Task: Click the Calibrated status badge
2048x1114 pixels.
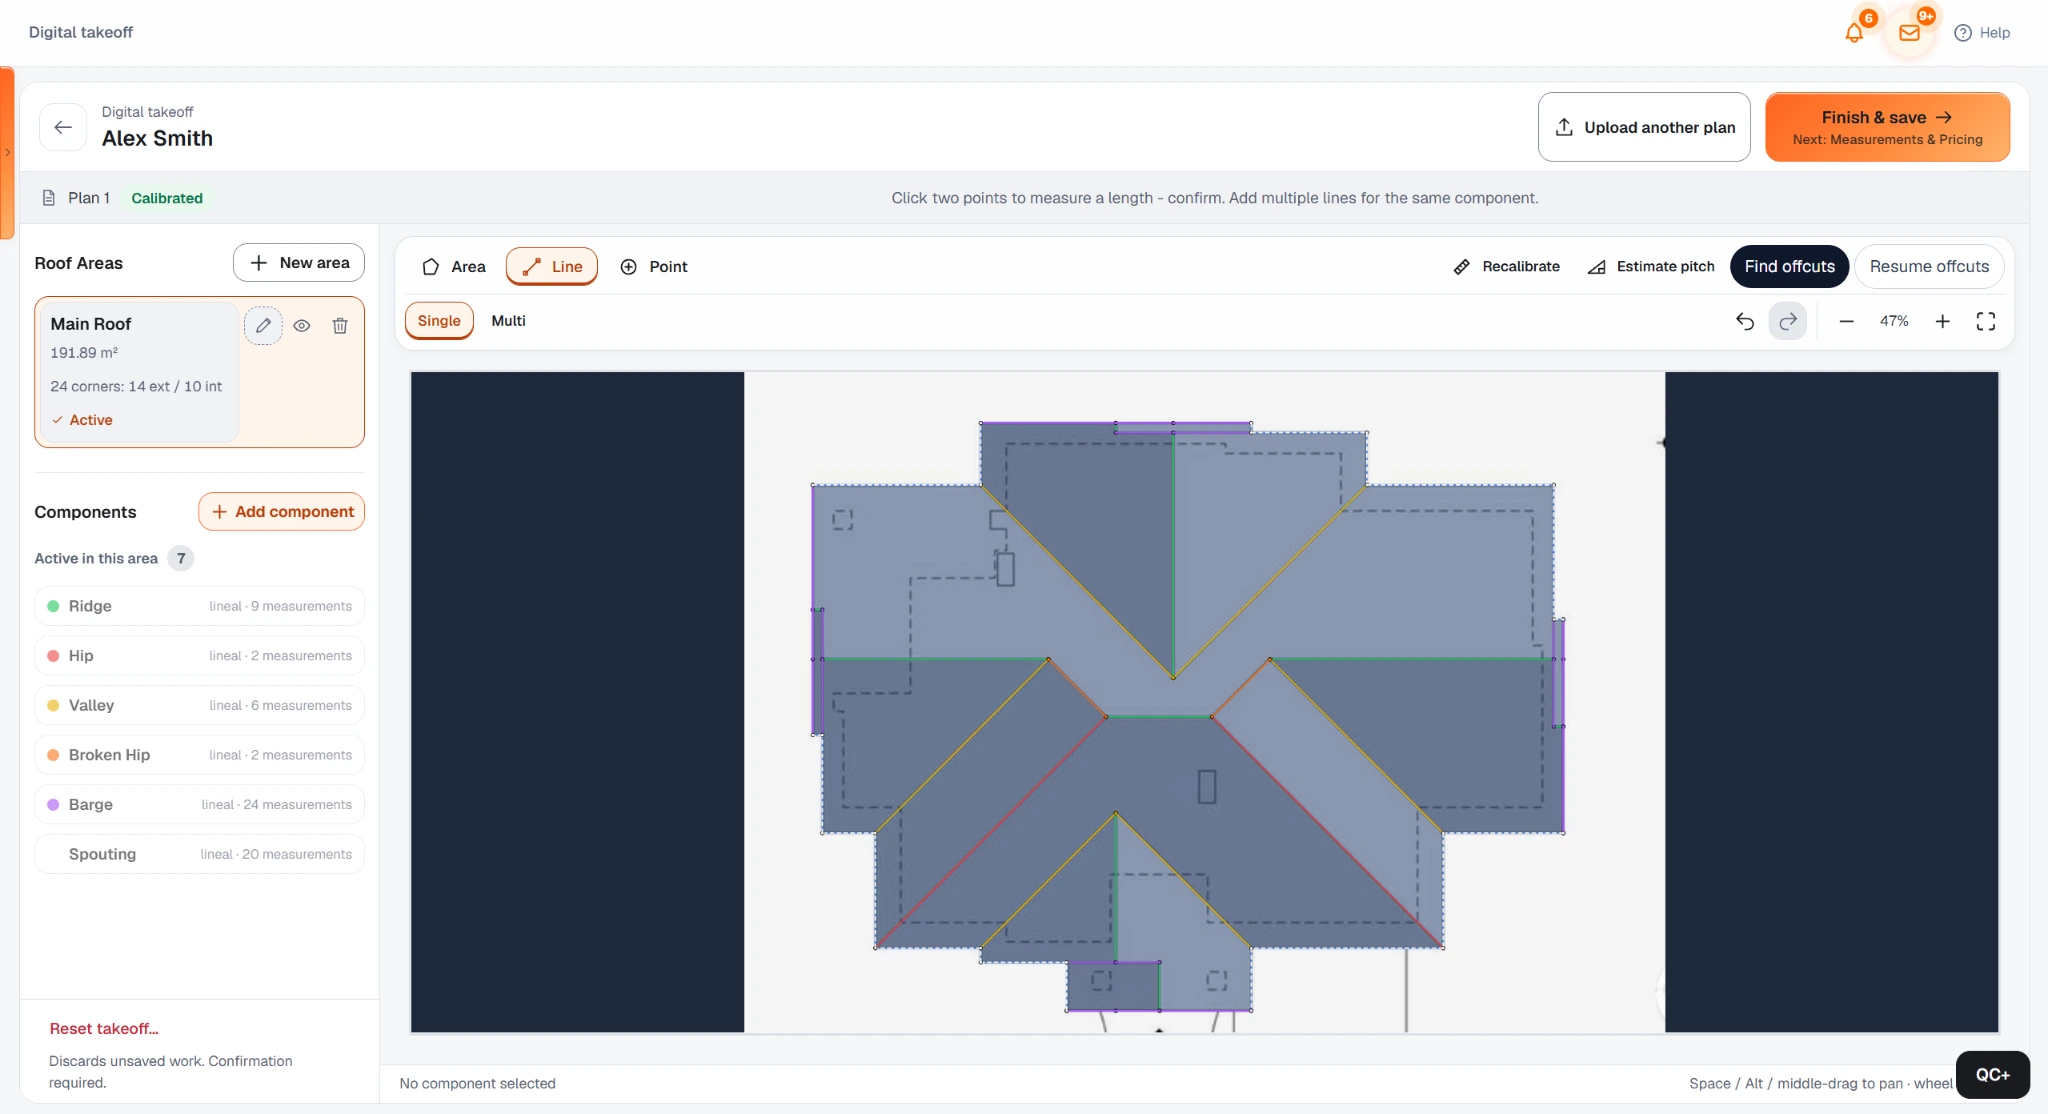Action: coord(167,198)
